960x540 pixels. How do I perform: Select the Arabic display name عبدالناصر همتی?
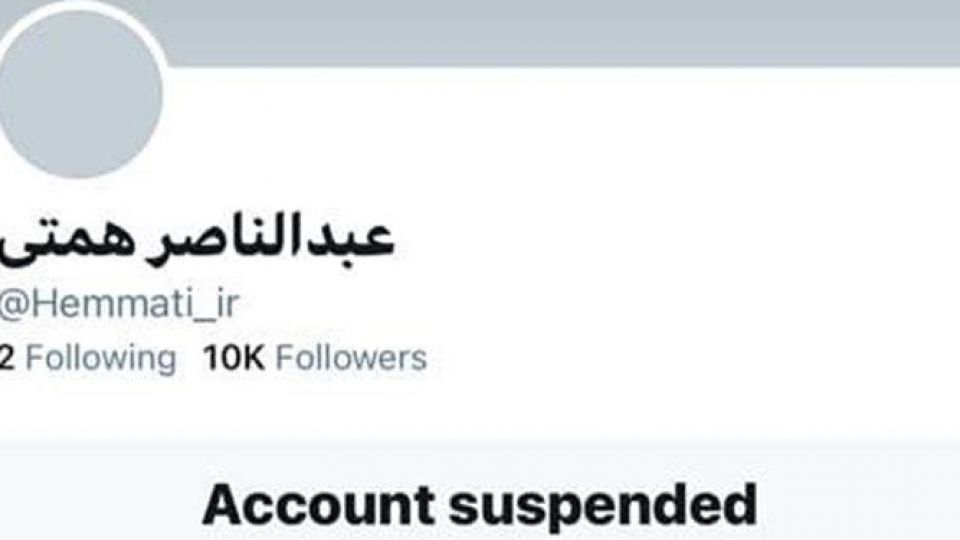coord(196,239)
